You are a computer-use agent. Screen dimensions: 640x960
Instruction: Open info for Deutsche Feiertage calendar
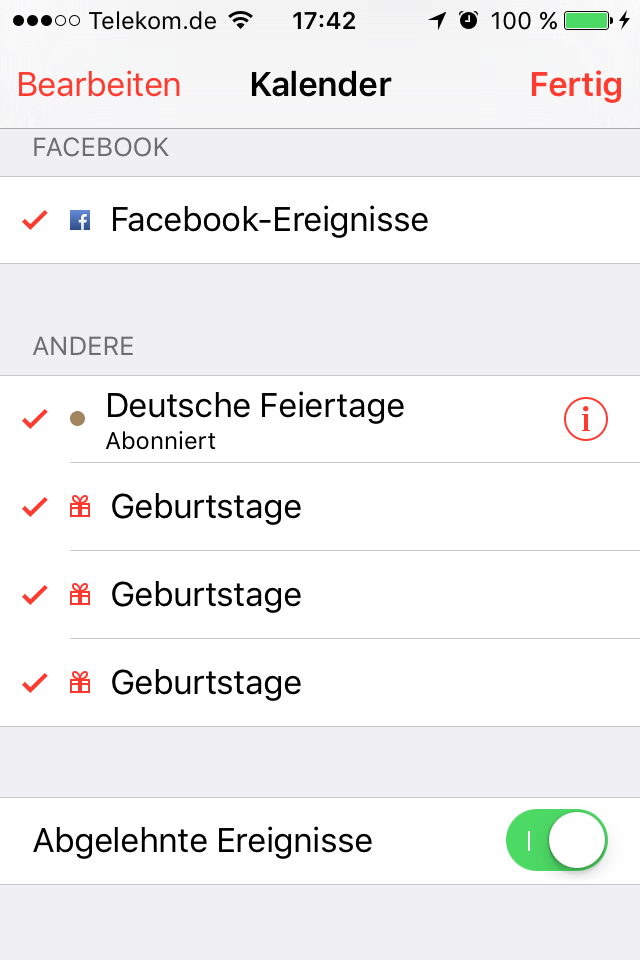pos(586,420)
